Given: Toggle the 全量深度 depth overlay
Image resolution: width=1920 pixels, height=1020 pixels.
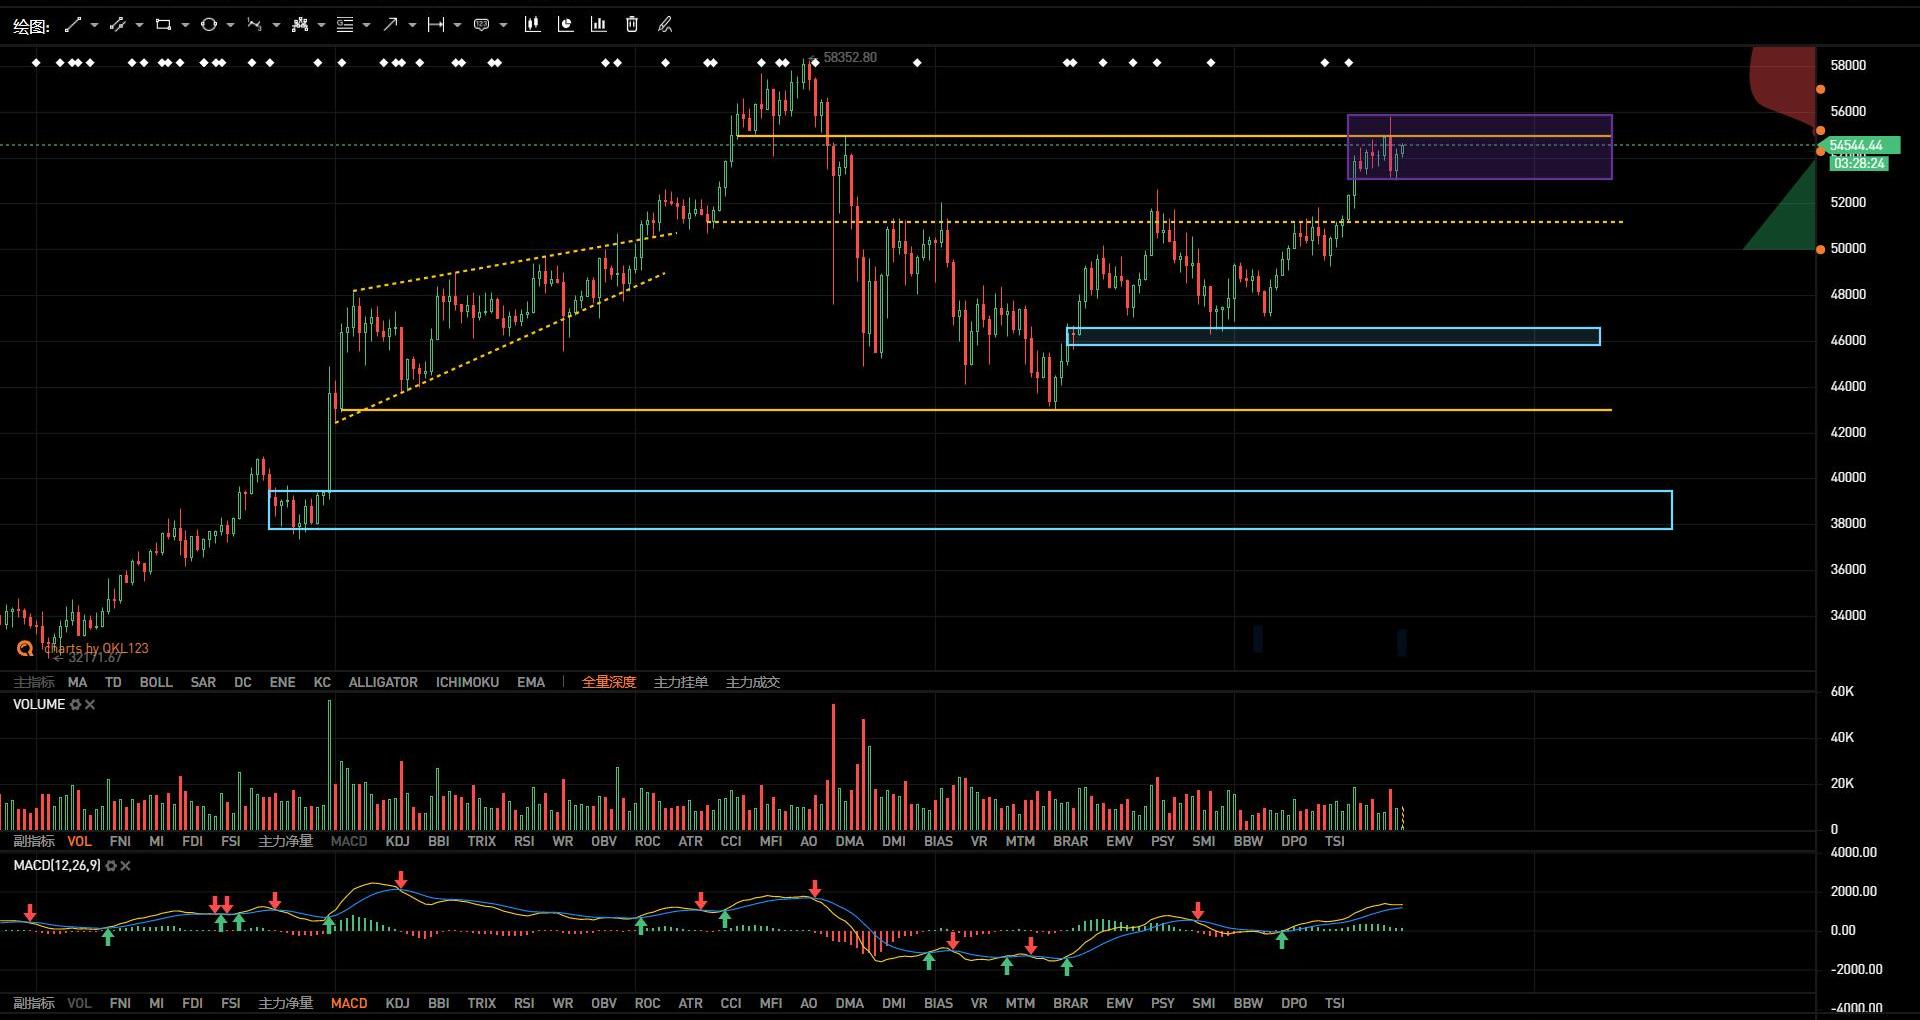Looking at the screenshot, I should [x=608, y=682].
